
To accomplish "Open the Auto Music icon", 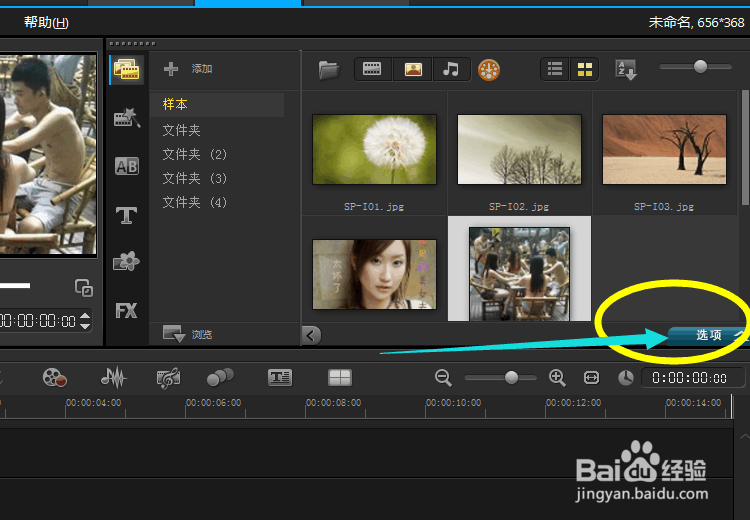I will coord(168,377).
